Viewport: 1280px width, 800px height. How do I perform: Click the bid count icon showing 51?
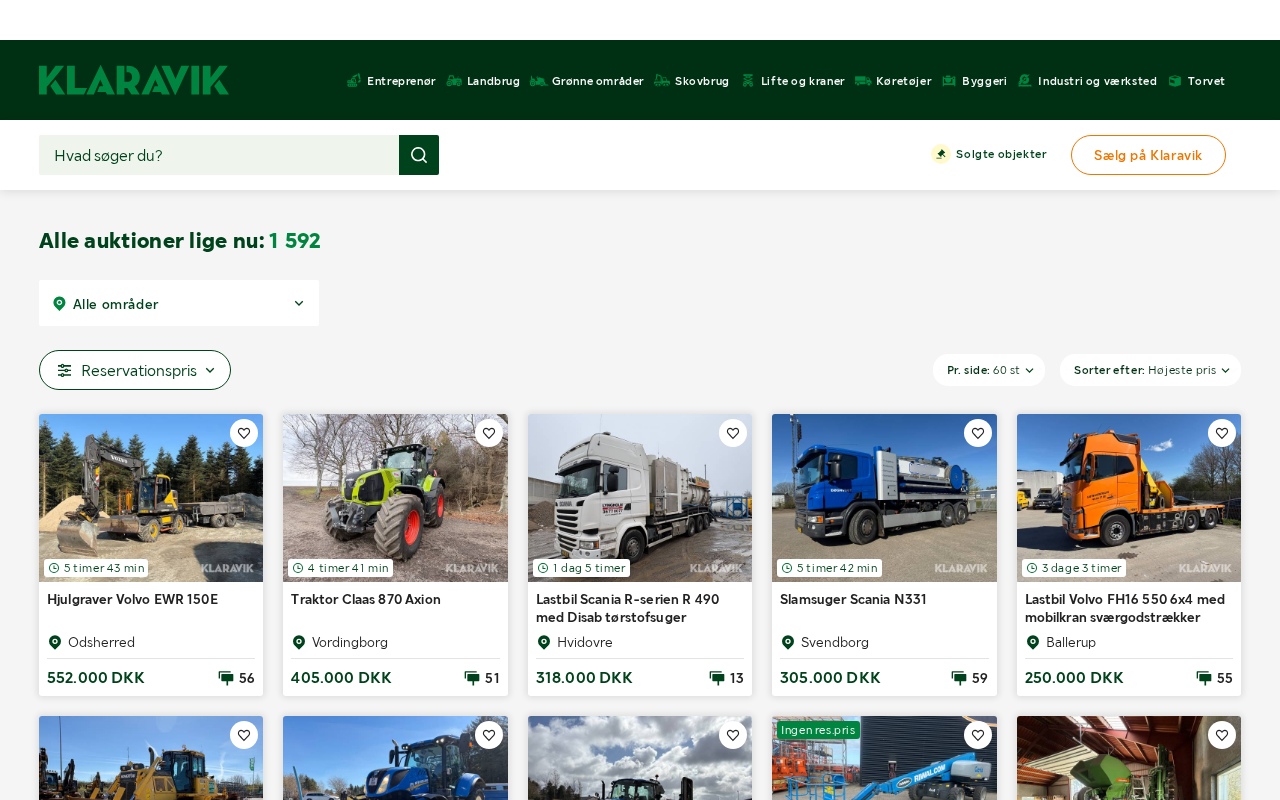472,678
